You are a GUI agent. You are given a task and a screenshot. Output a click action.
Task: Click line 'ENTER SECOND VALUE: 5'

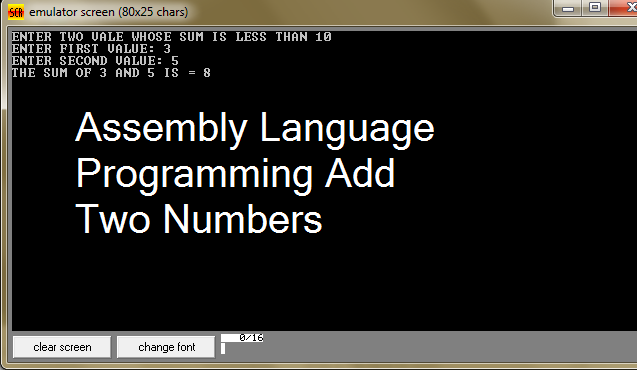point(95,61)
